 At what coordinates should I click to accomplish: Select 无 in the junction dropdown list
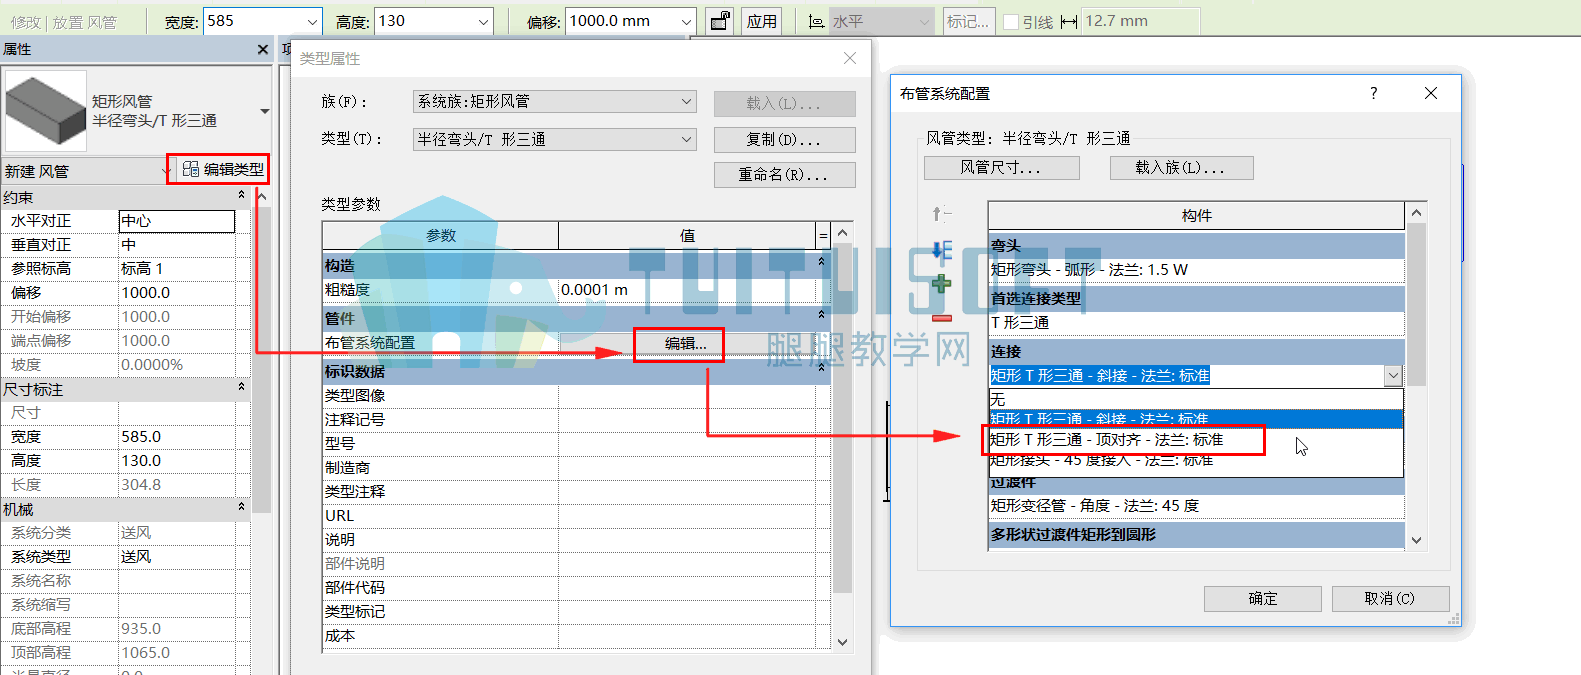pos(1195,399)
